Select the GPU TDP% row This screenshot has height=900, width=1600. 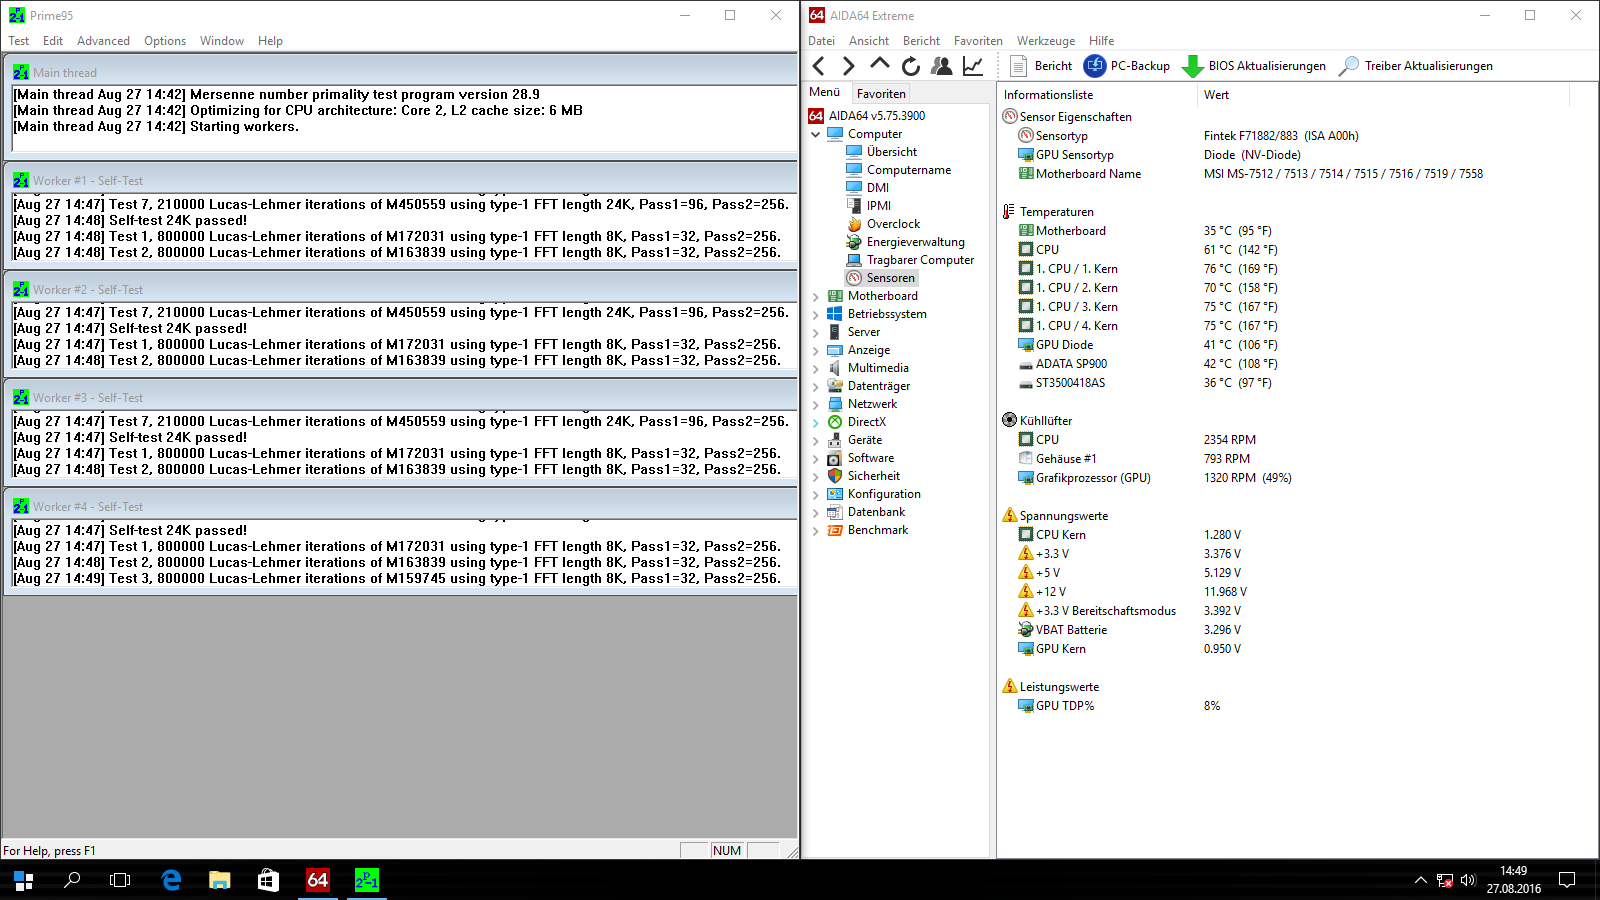point(1120,706)
